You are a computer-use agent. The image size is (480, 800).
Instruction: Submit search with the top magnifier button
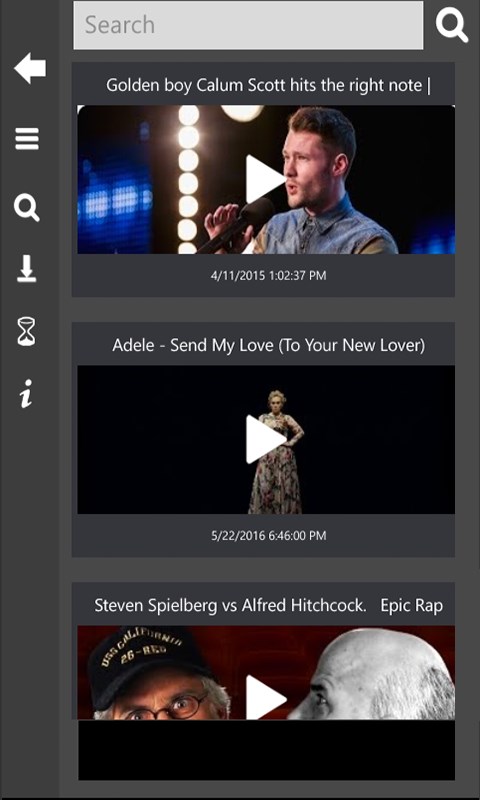click(451, 26)
